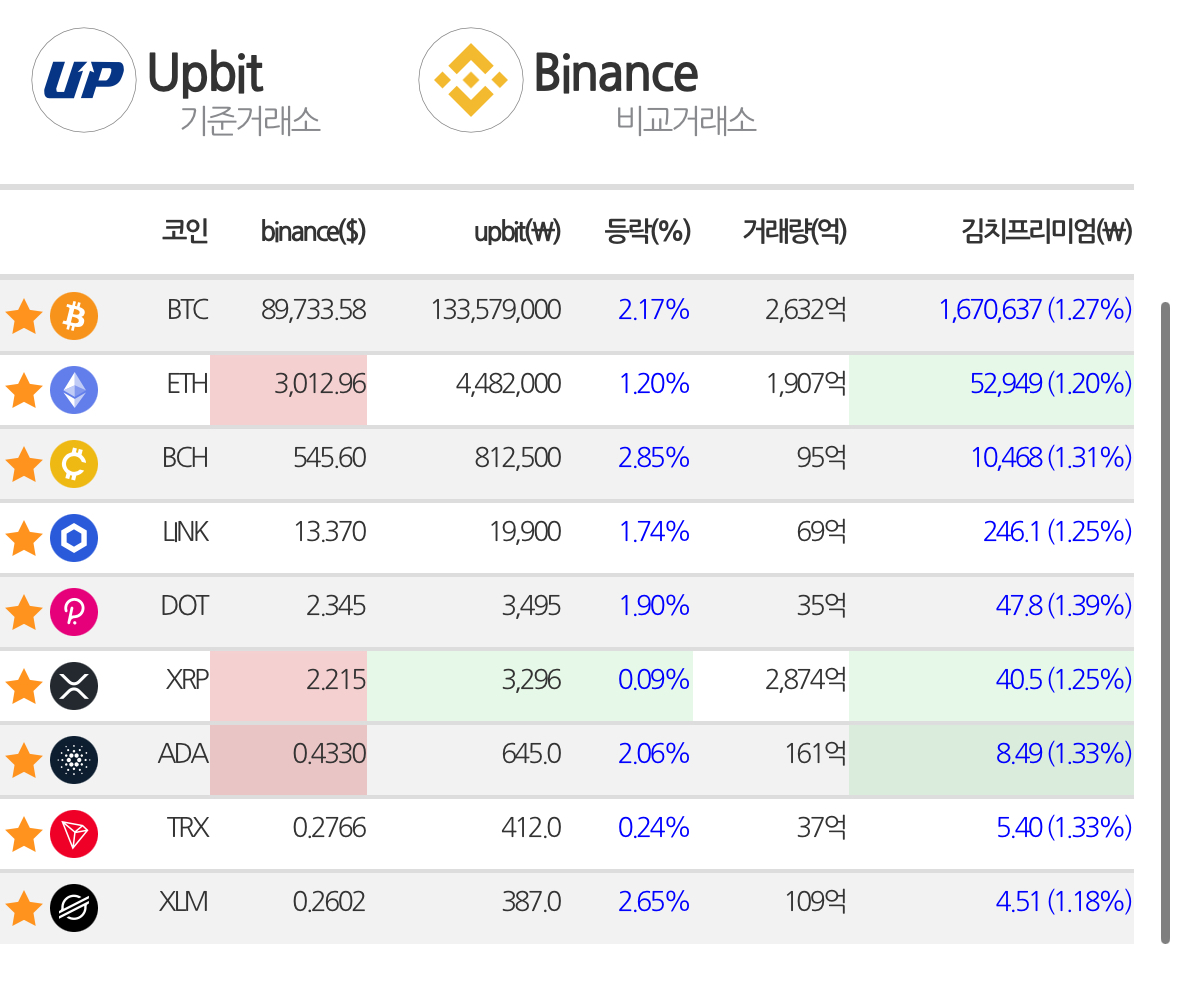Select the Upbit 기준거래소 exchange label

click(234, 93)
